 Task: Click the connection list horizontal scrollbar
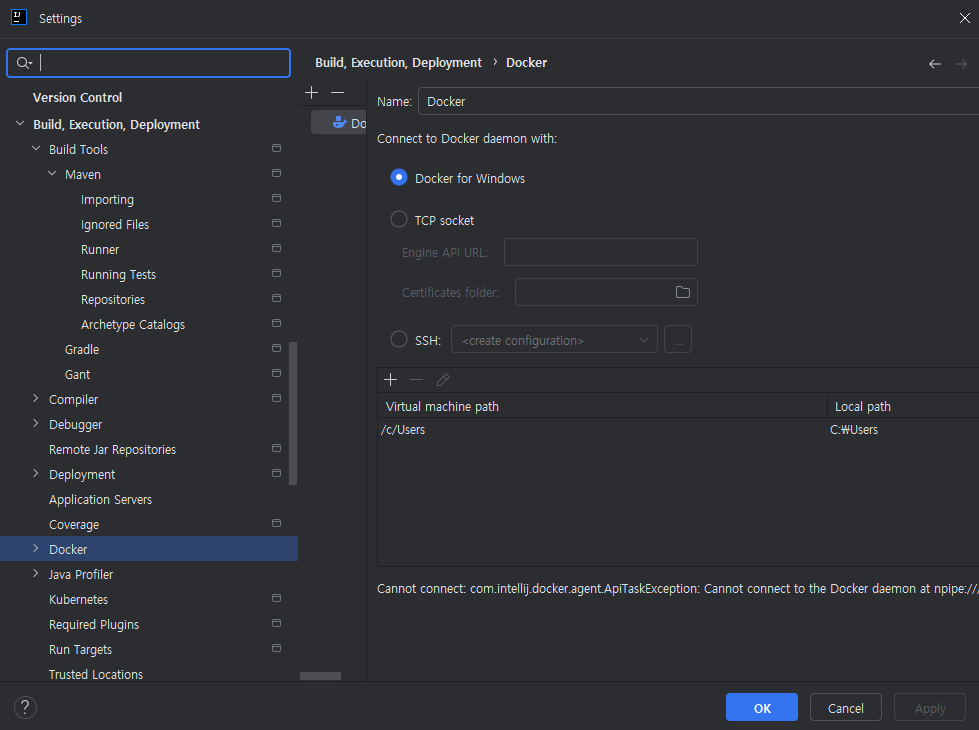[x=320, y=676]
